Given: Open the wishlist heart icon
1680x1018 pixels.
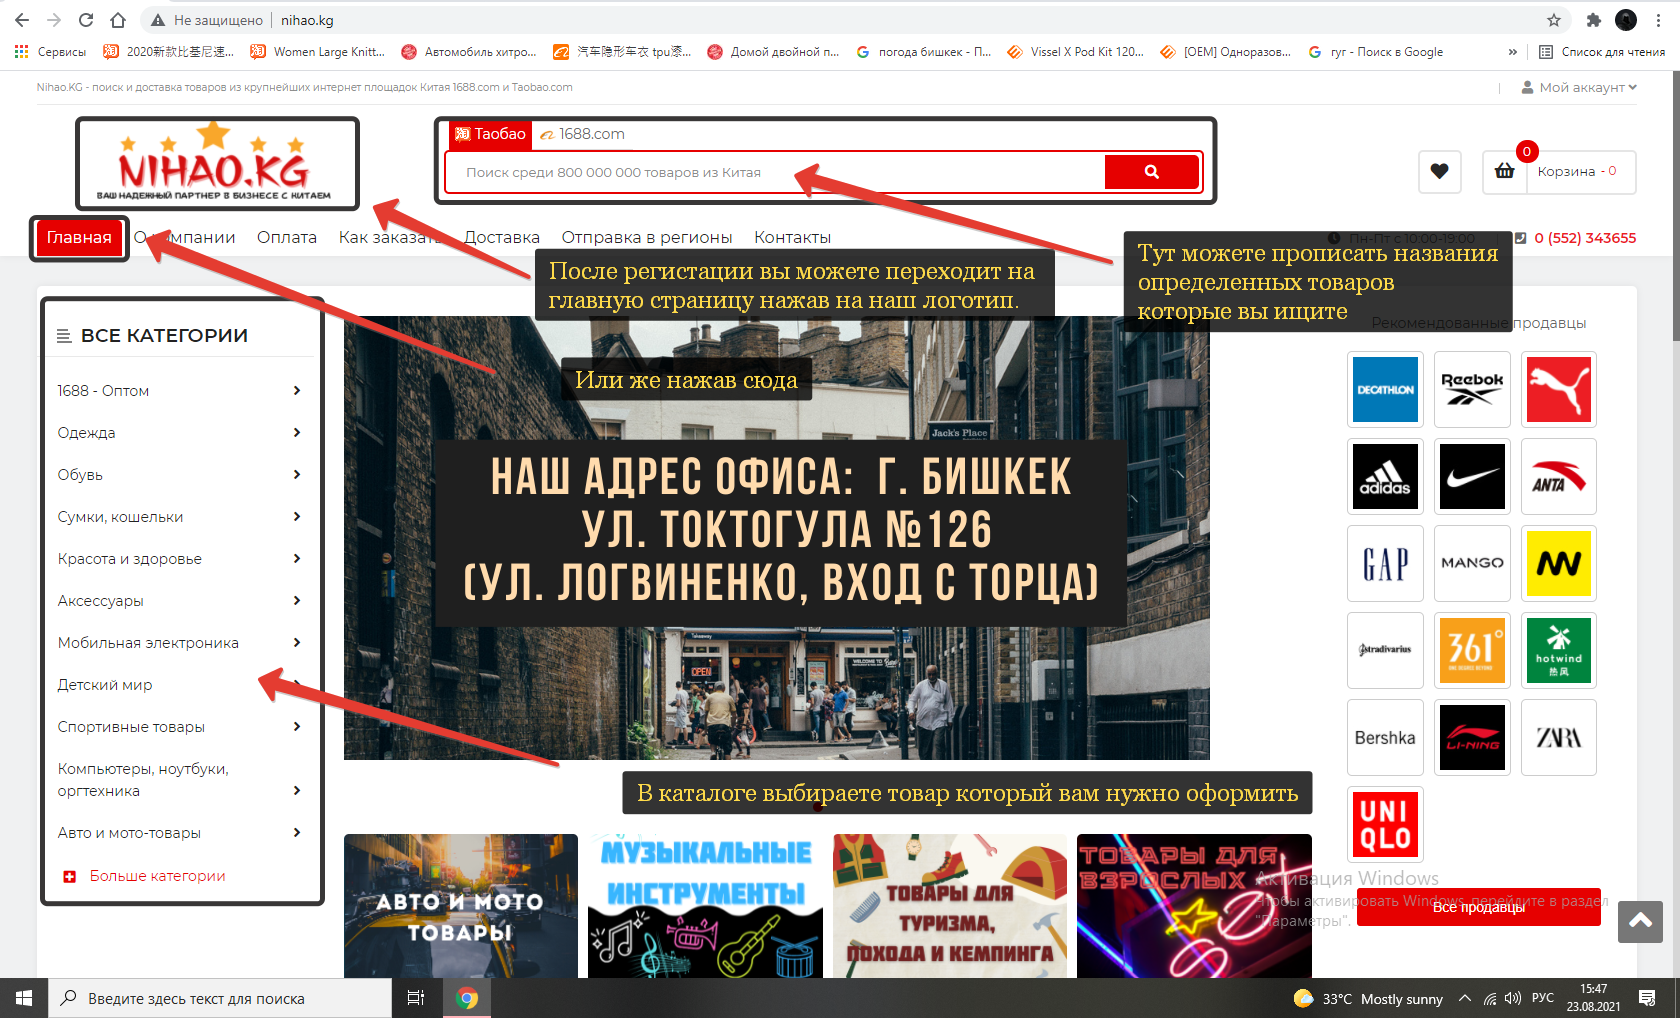Looking at the screenshot, I should coord(1439,172).
